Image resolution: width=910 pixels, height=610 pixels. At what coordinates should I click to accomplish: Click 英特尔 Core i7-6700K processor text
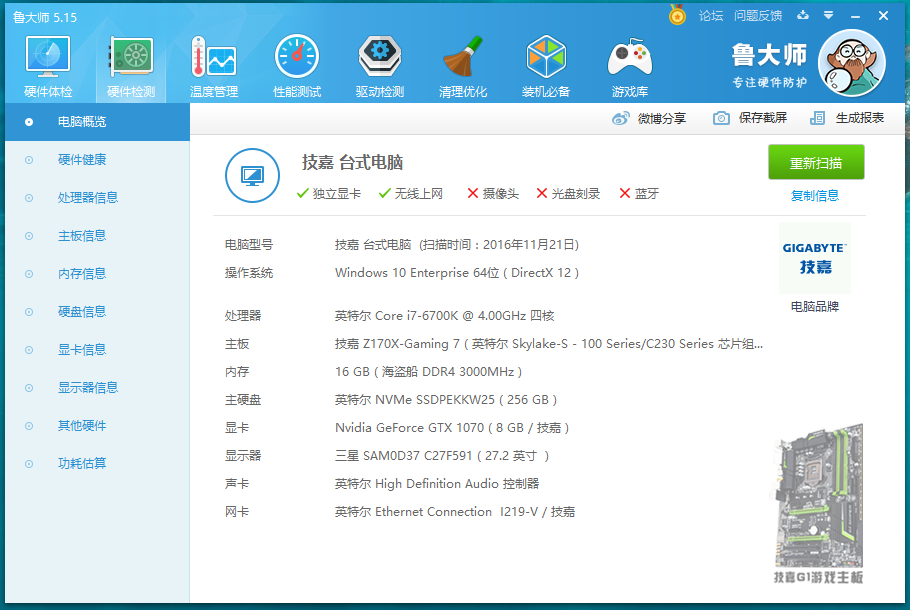click(x=445, y=316)
